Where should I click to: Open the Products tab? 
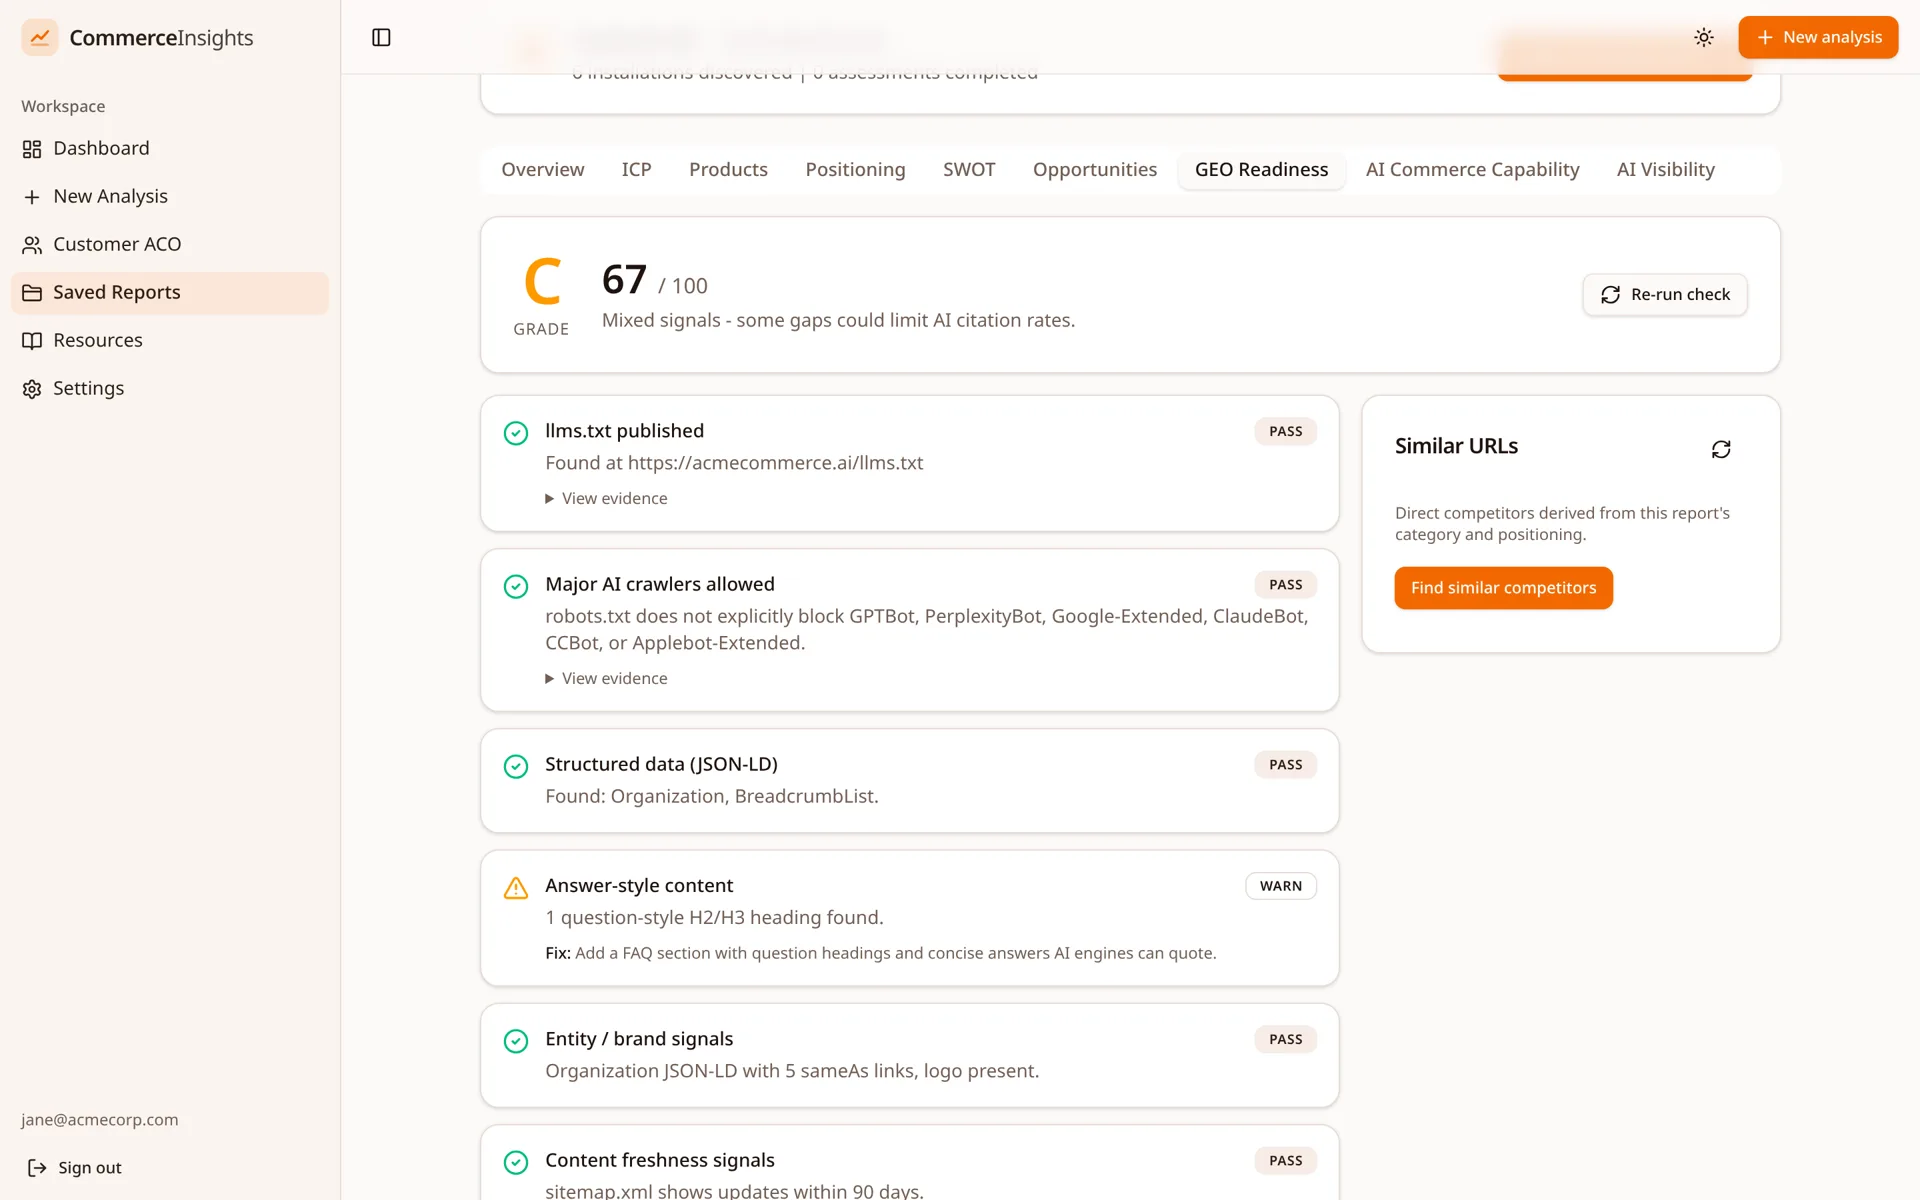point(728,170)
